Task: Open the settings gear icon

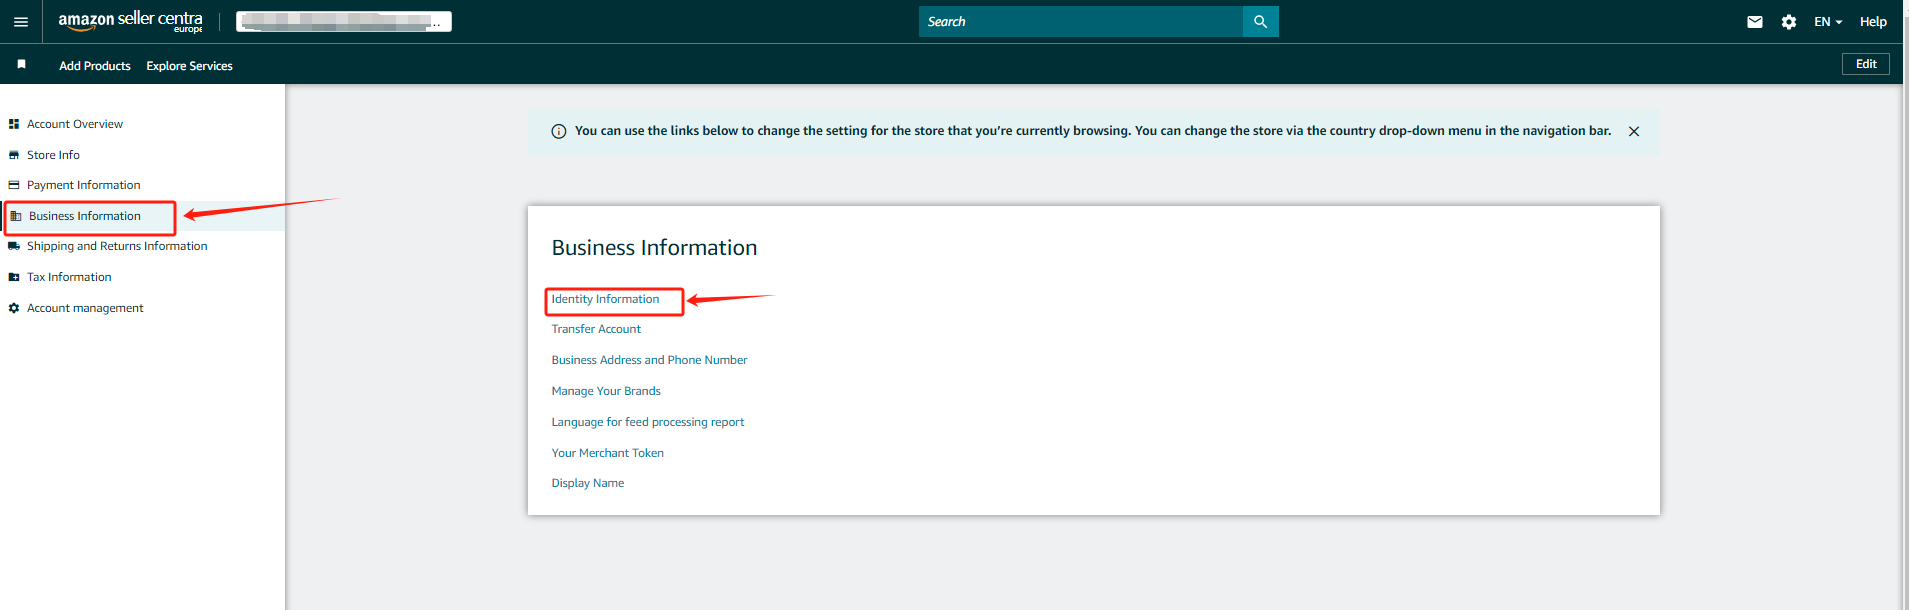Action: point(1789,21)
